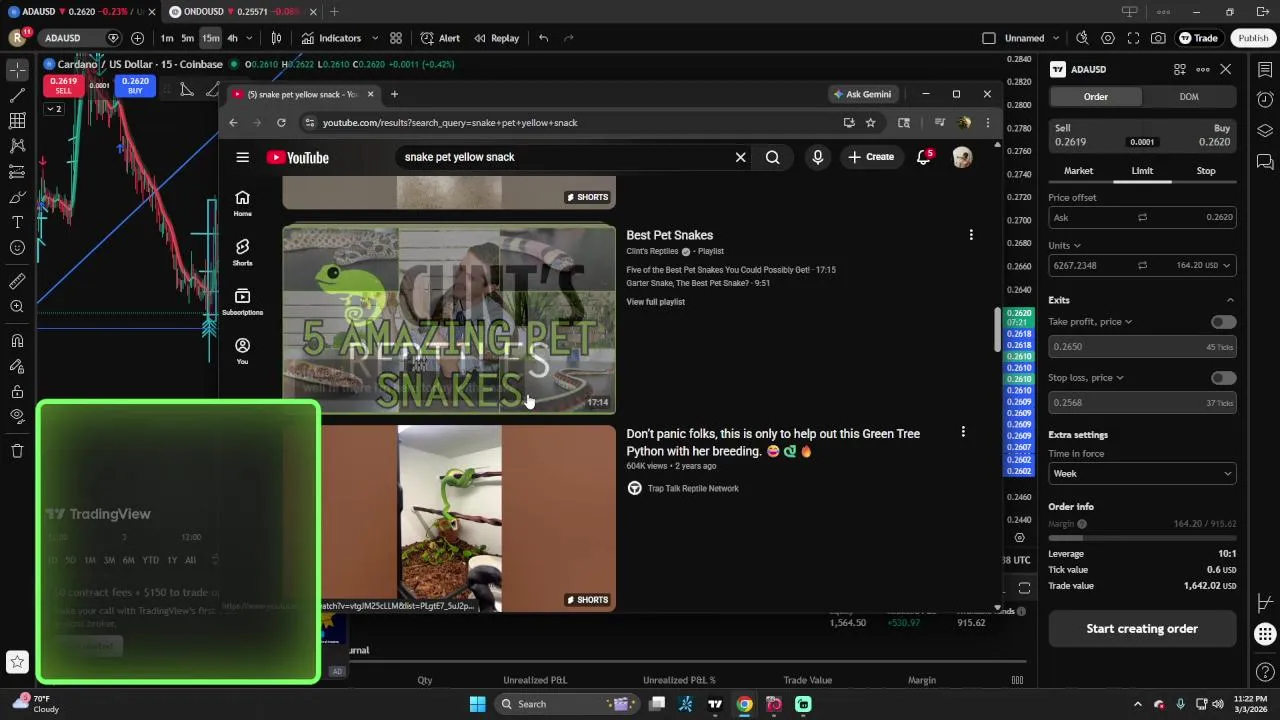
Task: Toggle the Take profit switch
Action: [1223, 322]
